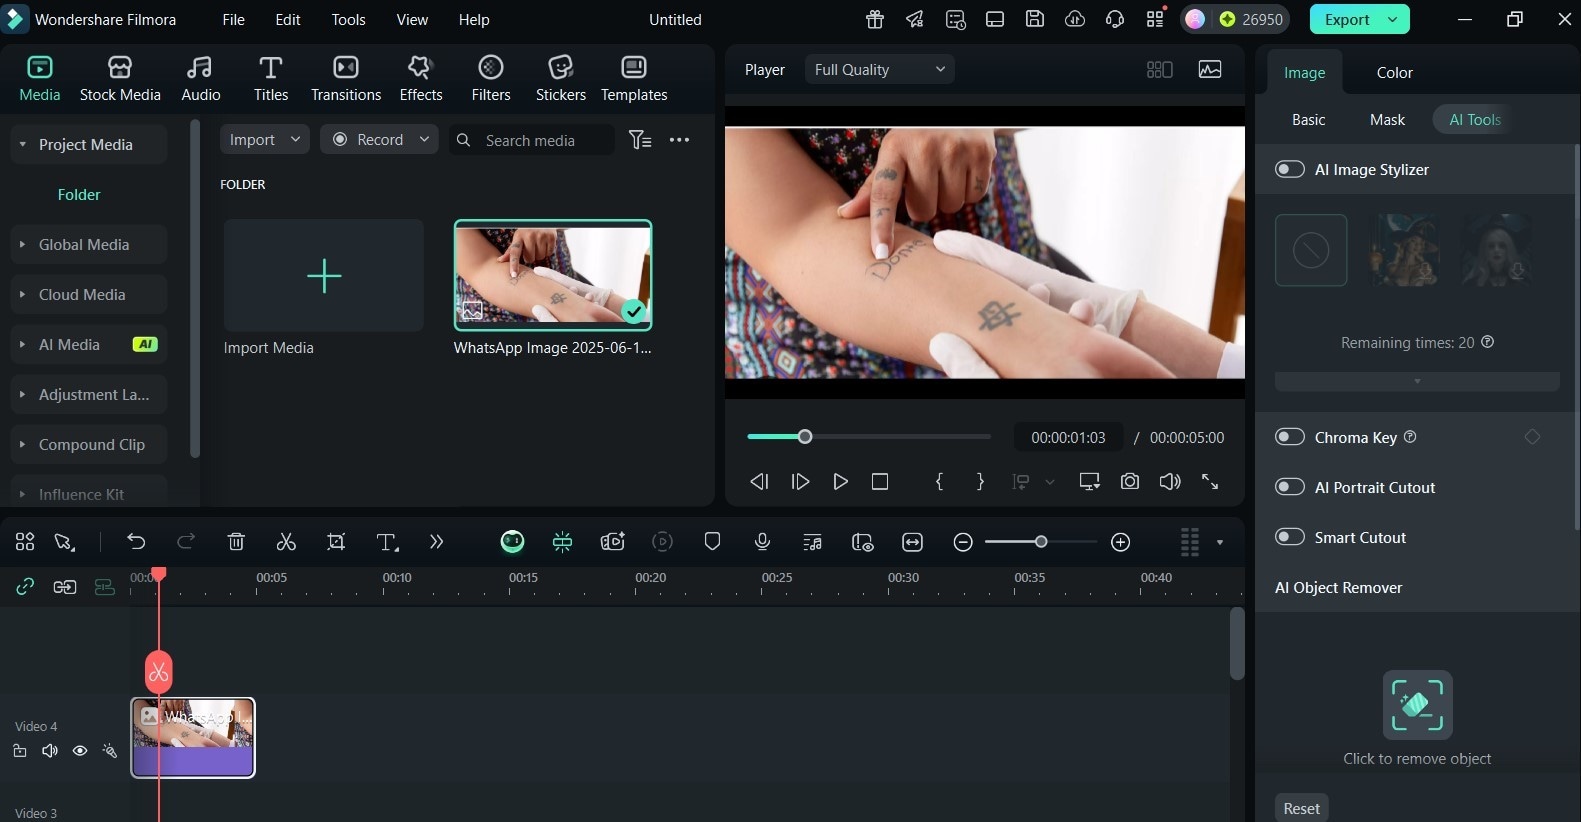Switch to the Mask tab
Screen dimensions: 1581x822
coord(1387,120)
